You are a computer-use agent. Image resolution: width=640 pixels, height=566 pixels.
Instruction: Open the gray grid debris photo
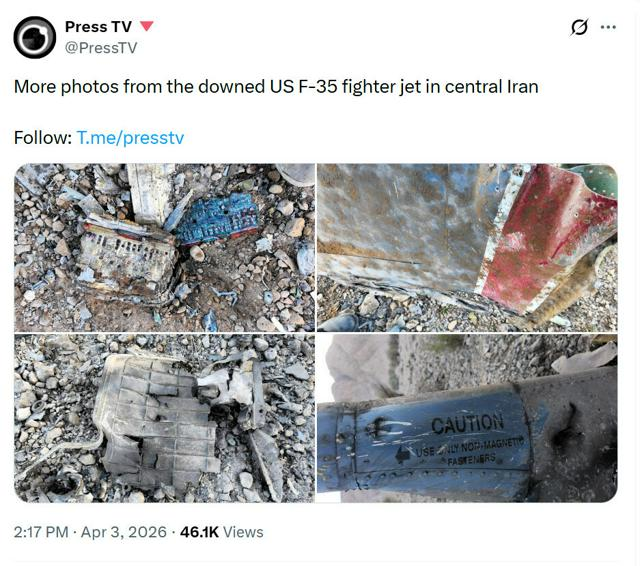[x=164, y=418]
